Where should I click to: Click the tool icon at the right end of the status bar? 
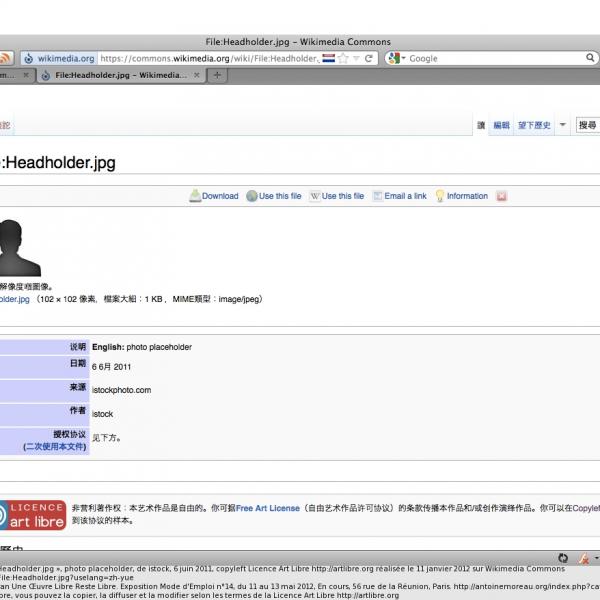584,558
